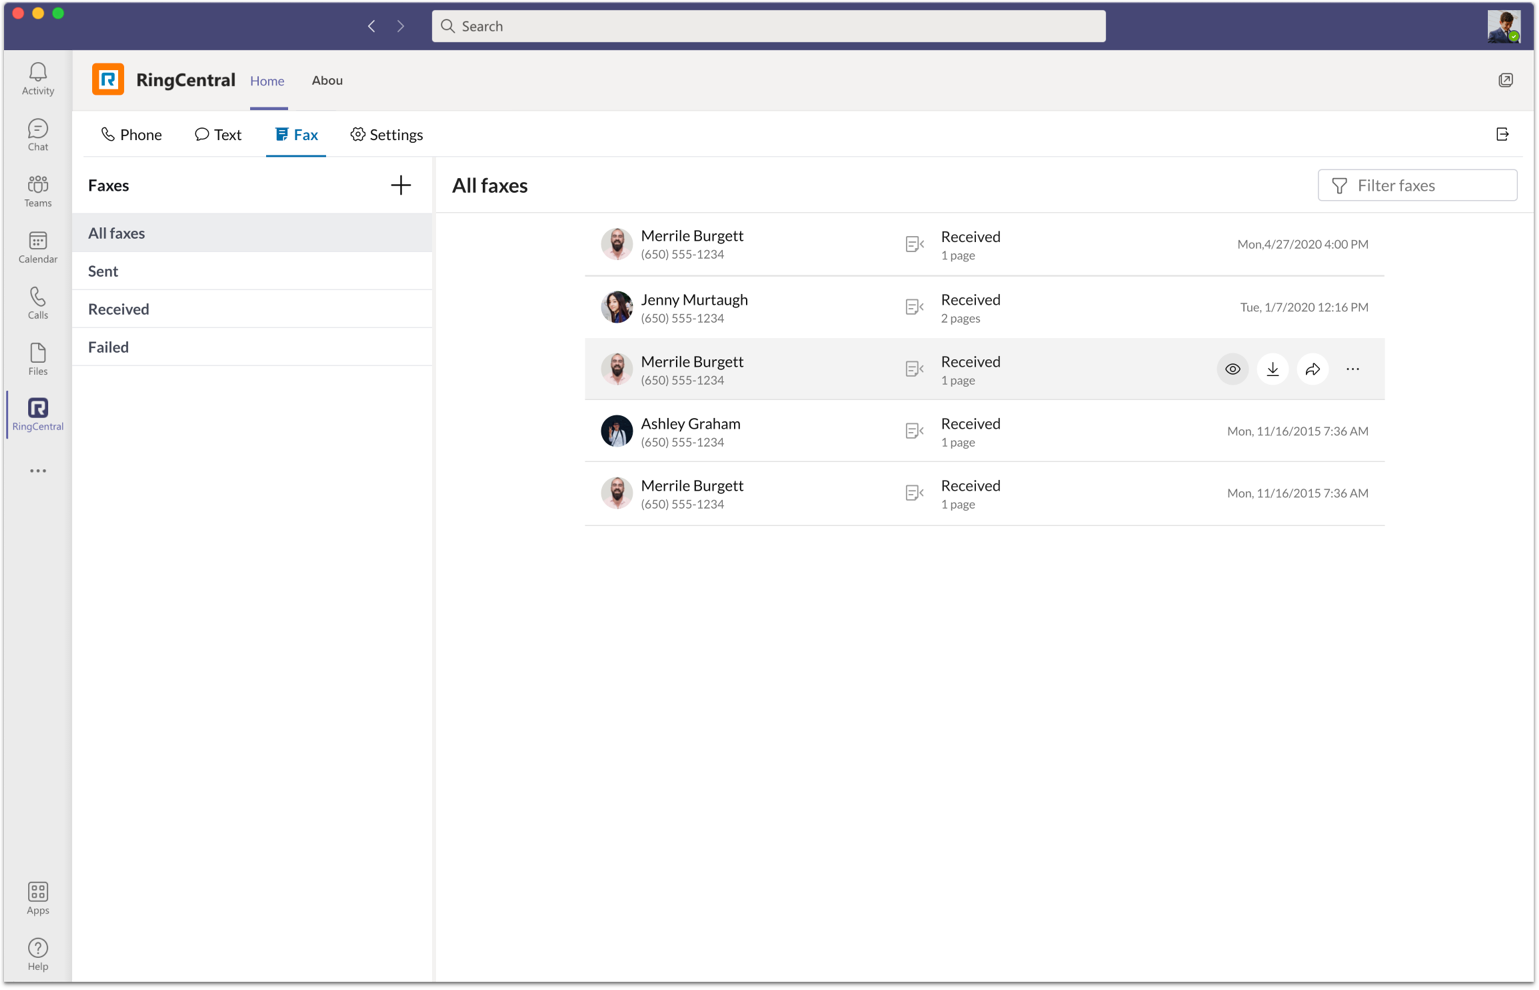Open the RingCentral app in left sidebar
The width and height of the screenshot is (1539, 990).
point(38,413)
